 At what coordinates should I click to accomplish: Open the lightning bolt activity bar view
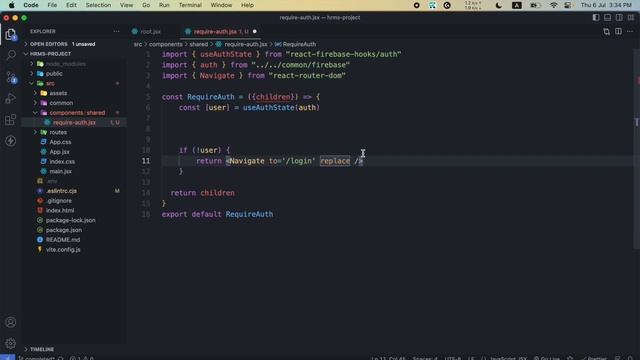(x=11, y=141)
